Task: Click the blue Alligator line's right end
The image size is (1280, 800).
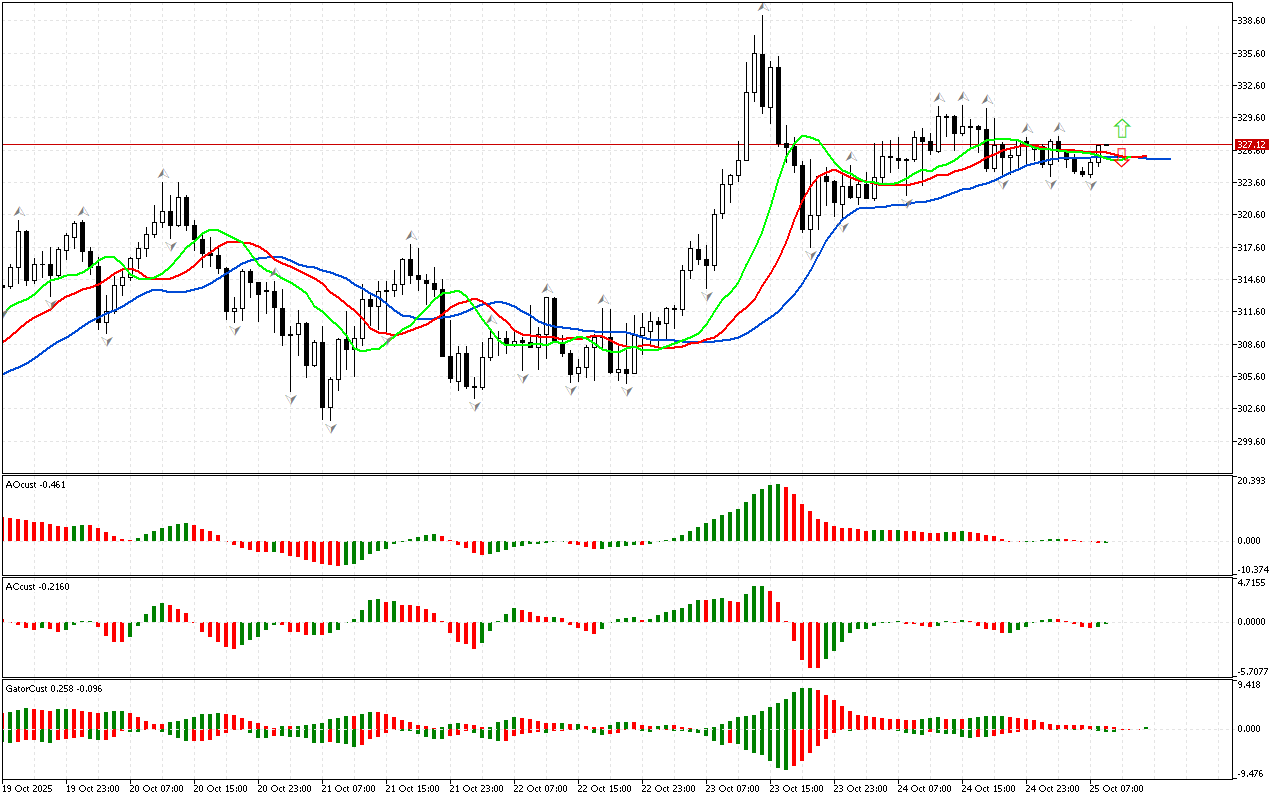Action: pyautogui.click(x=1168, y=159)
